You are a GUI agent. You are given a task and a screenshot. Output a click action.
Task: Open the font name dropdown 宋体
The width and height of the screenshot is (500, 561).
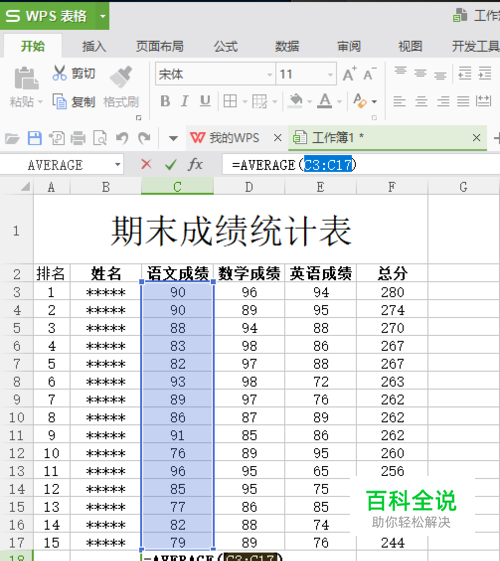[x=270, y=75]
